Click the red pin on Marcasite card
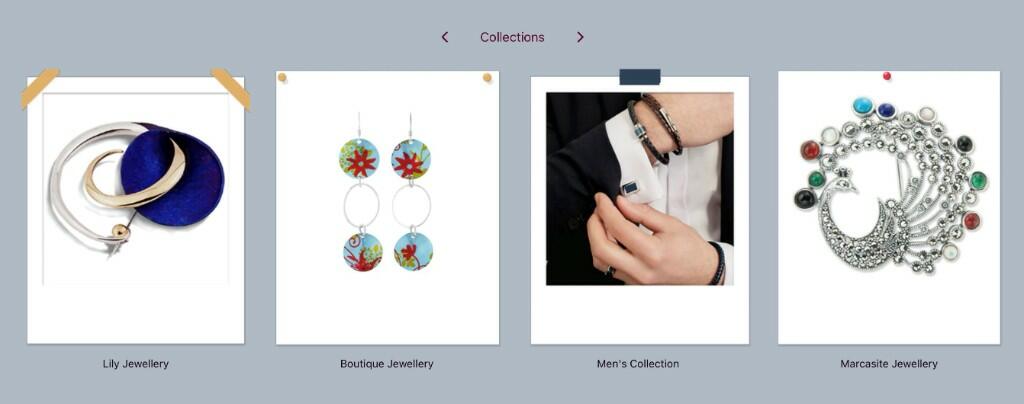Viewport: 1024px width, 404px height. tap(887, 76)
